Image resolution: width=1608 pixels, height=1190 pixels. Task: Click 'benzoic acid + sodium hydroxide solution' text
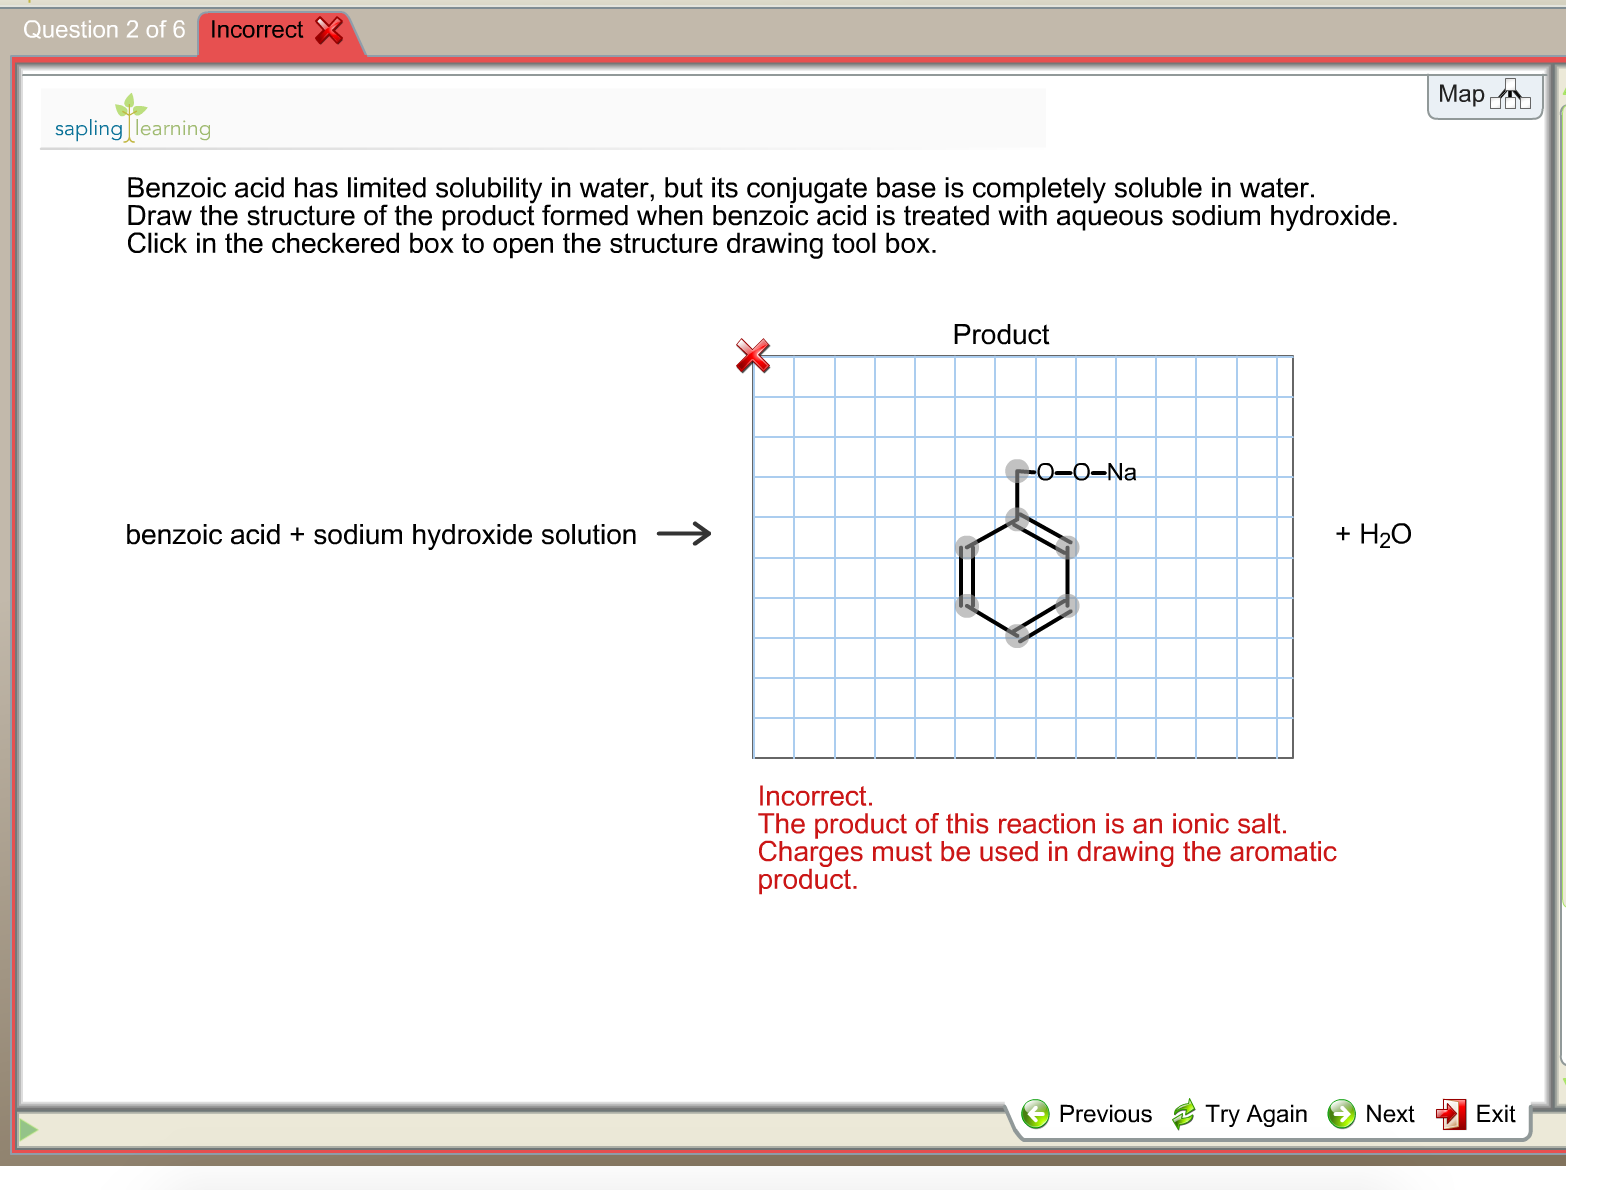tap(381, 535)
